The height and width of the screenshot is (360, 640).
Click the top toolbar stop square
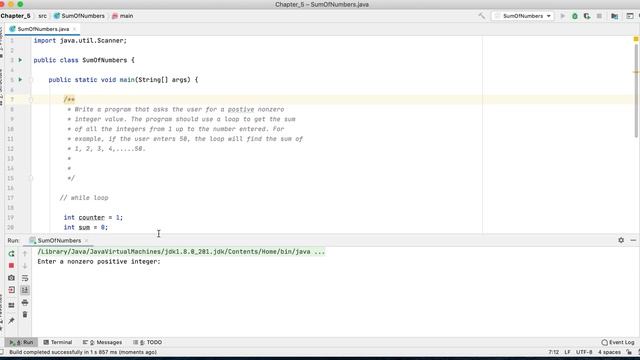click(599, 16)
